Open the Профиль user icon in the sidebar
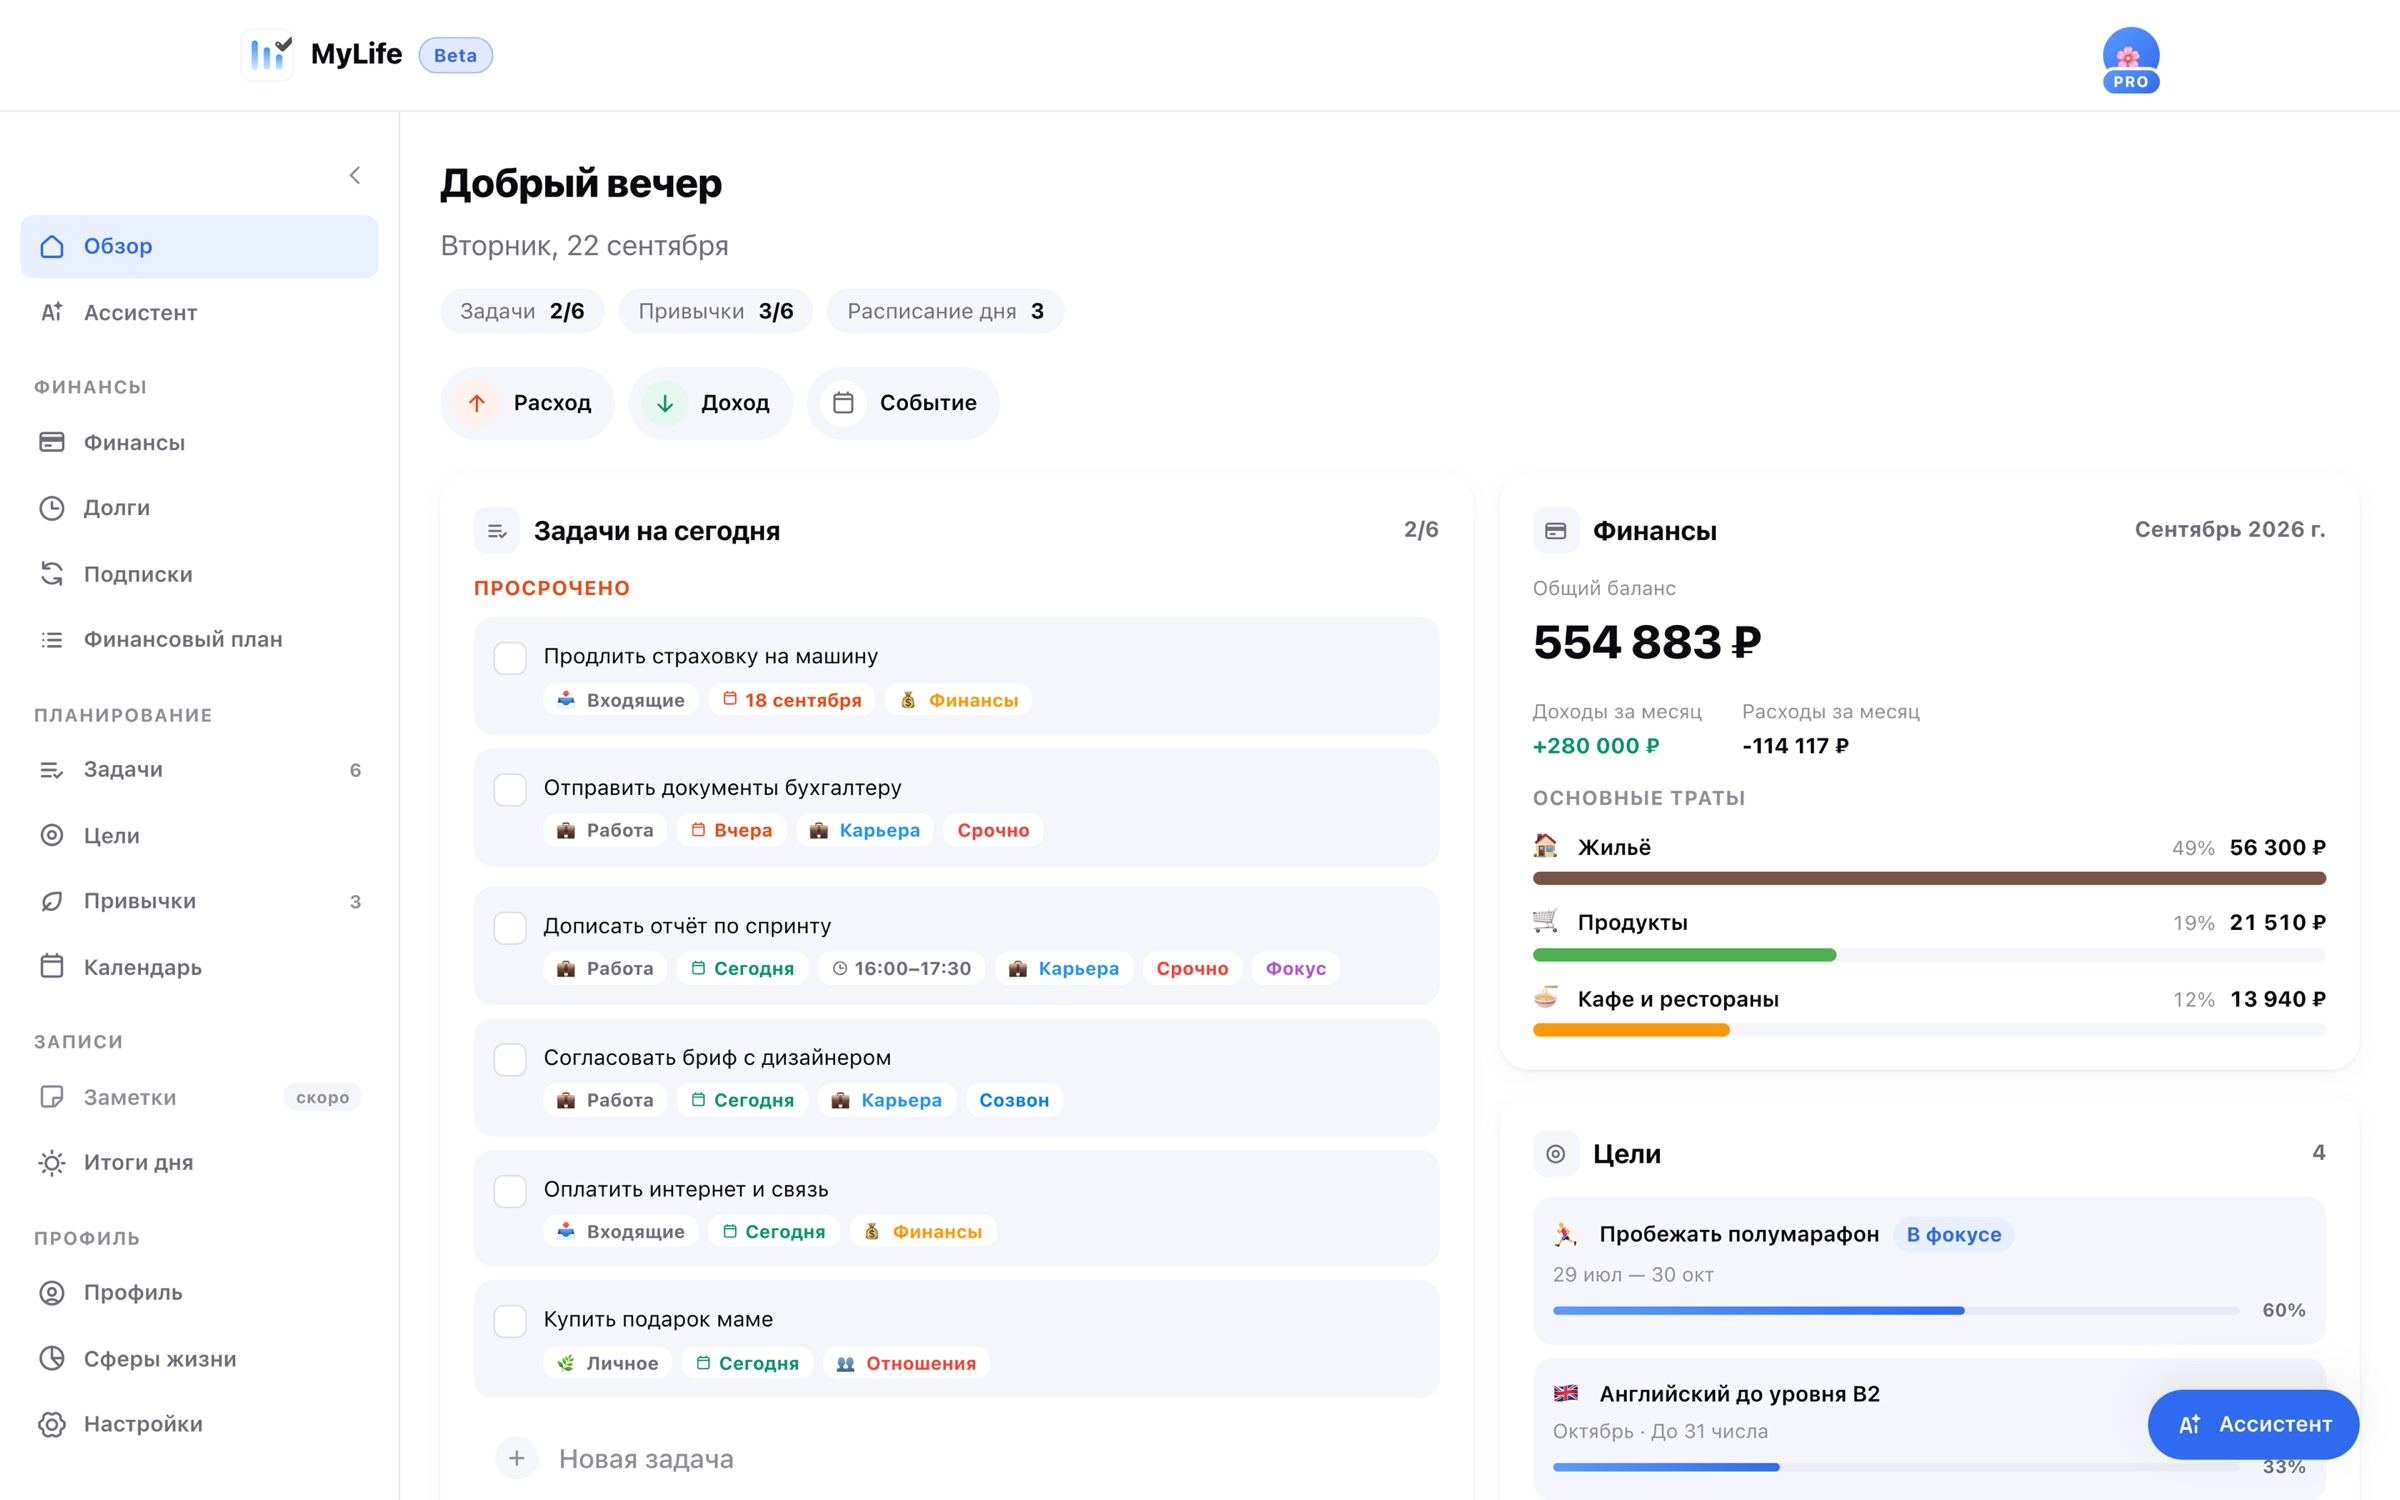 (52, 1293)
